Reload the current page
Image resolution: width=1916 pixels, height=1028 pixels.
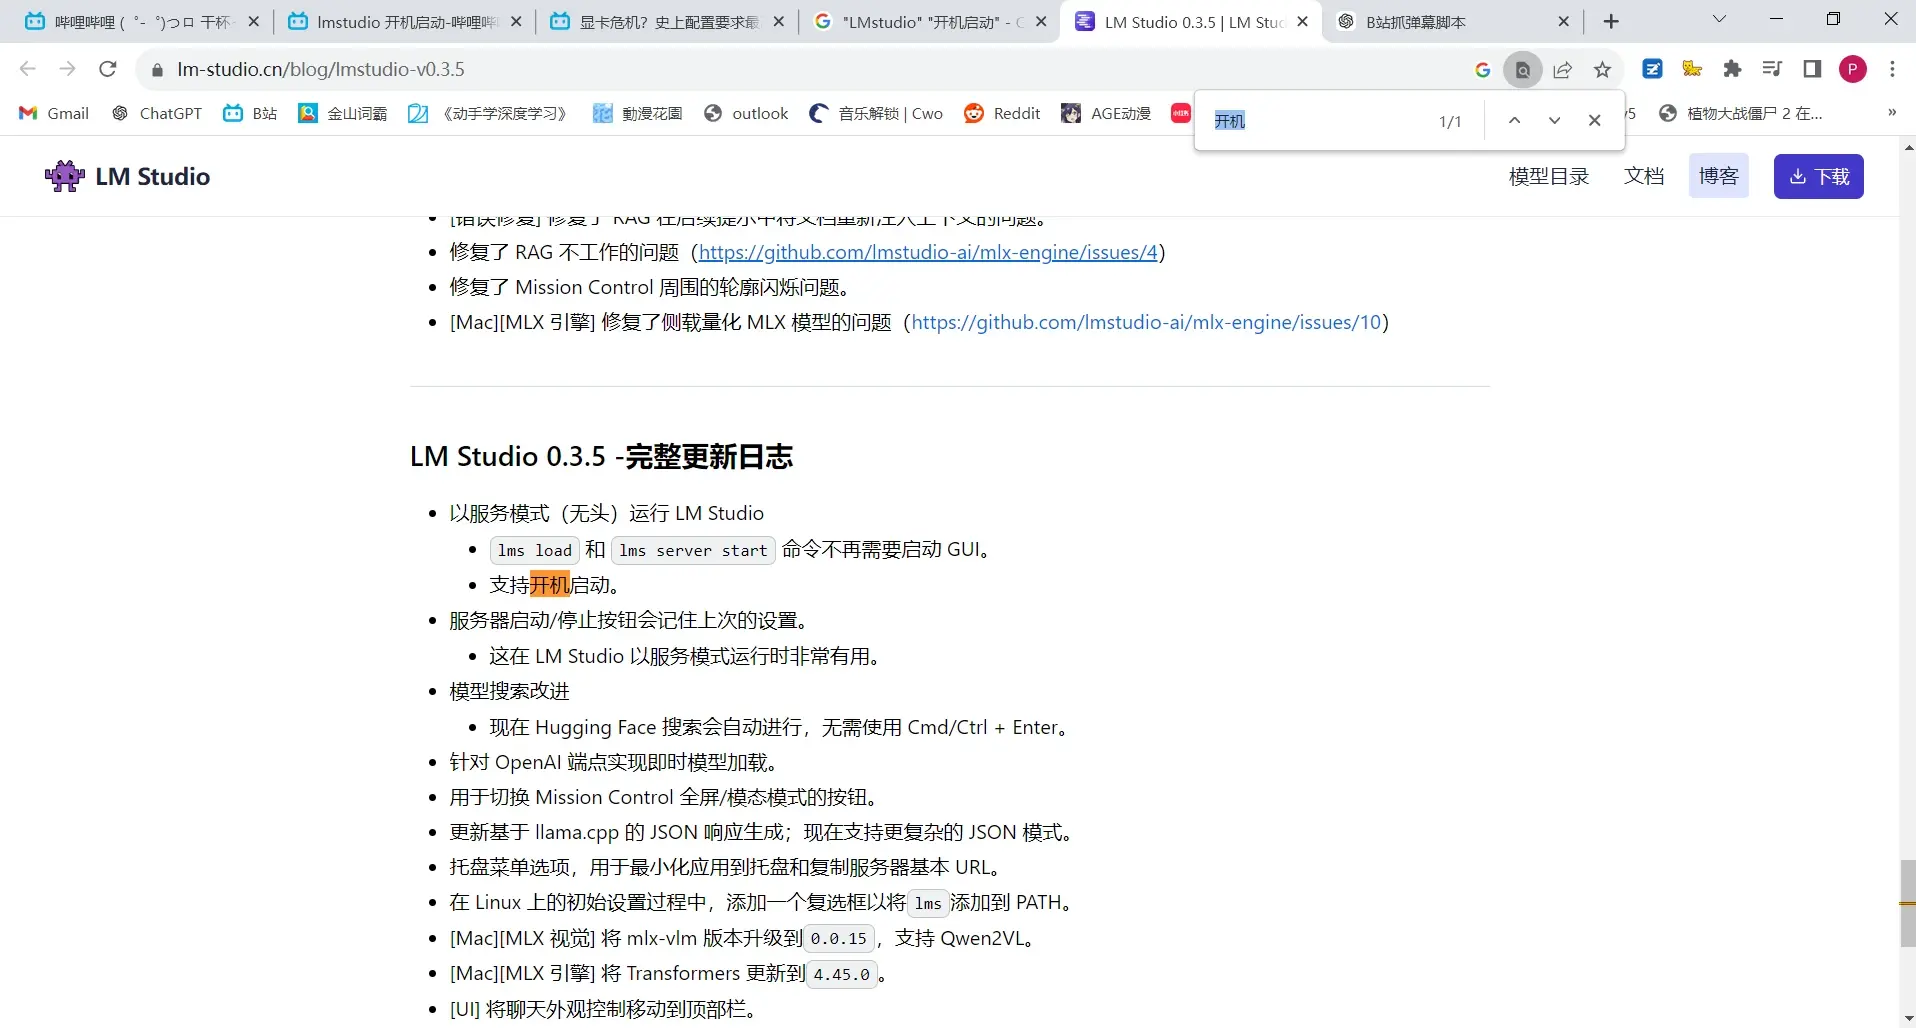108,69
